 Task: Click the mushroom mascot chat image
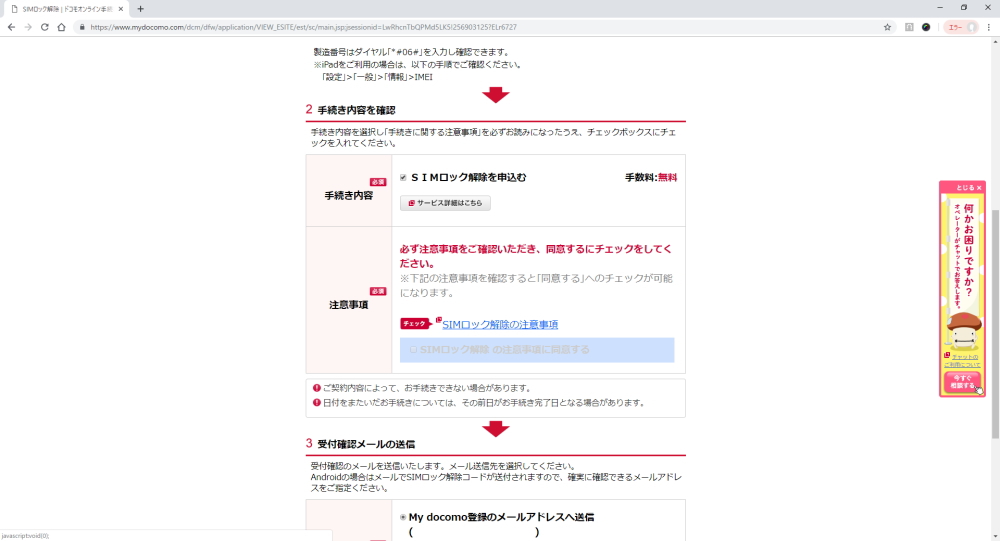point(964,331)
